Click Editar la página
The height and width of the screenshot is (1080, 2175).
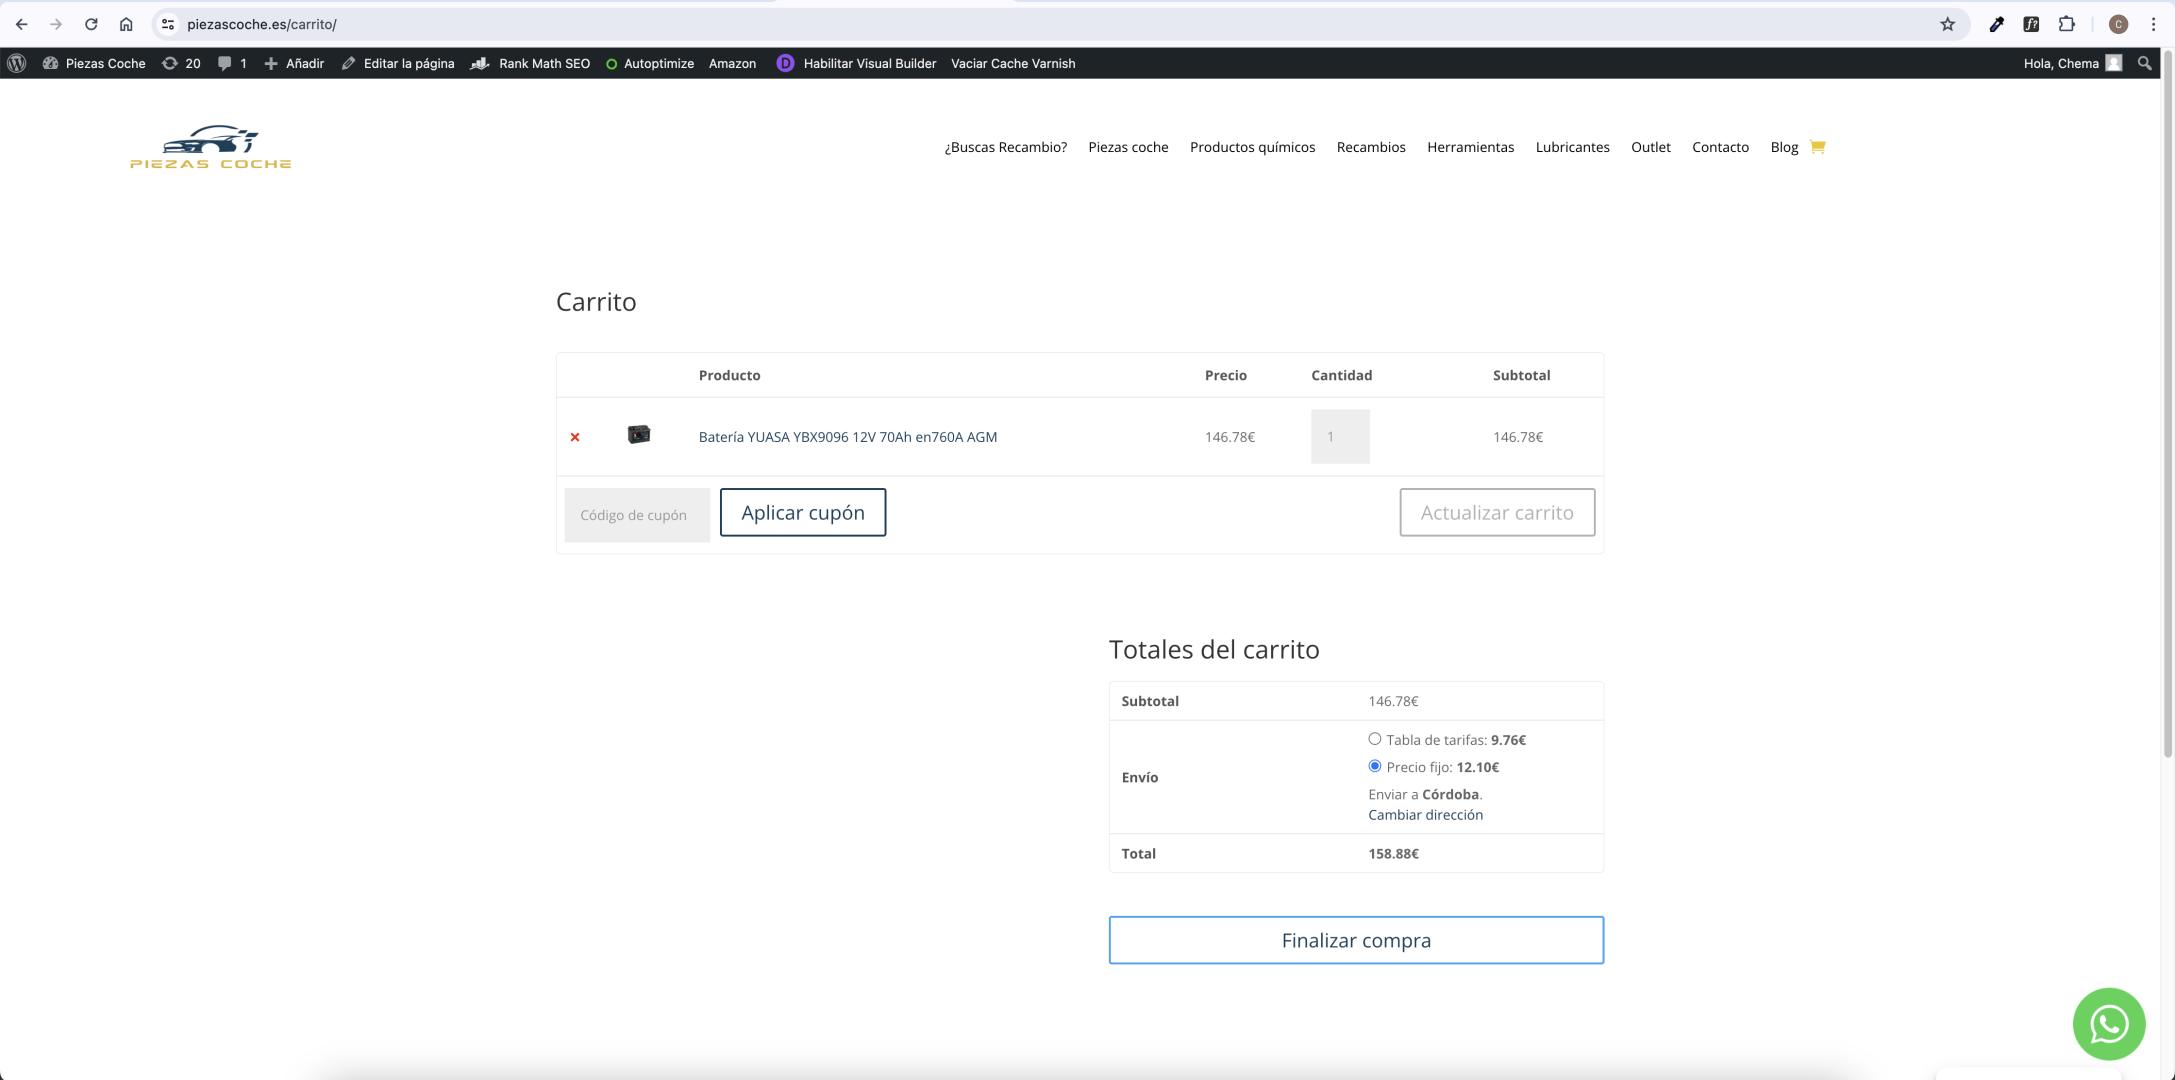[397, 63]
